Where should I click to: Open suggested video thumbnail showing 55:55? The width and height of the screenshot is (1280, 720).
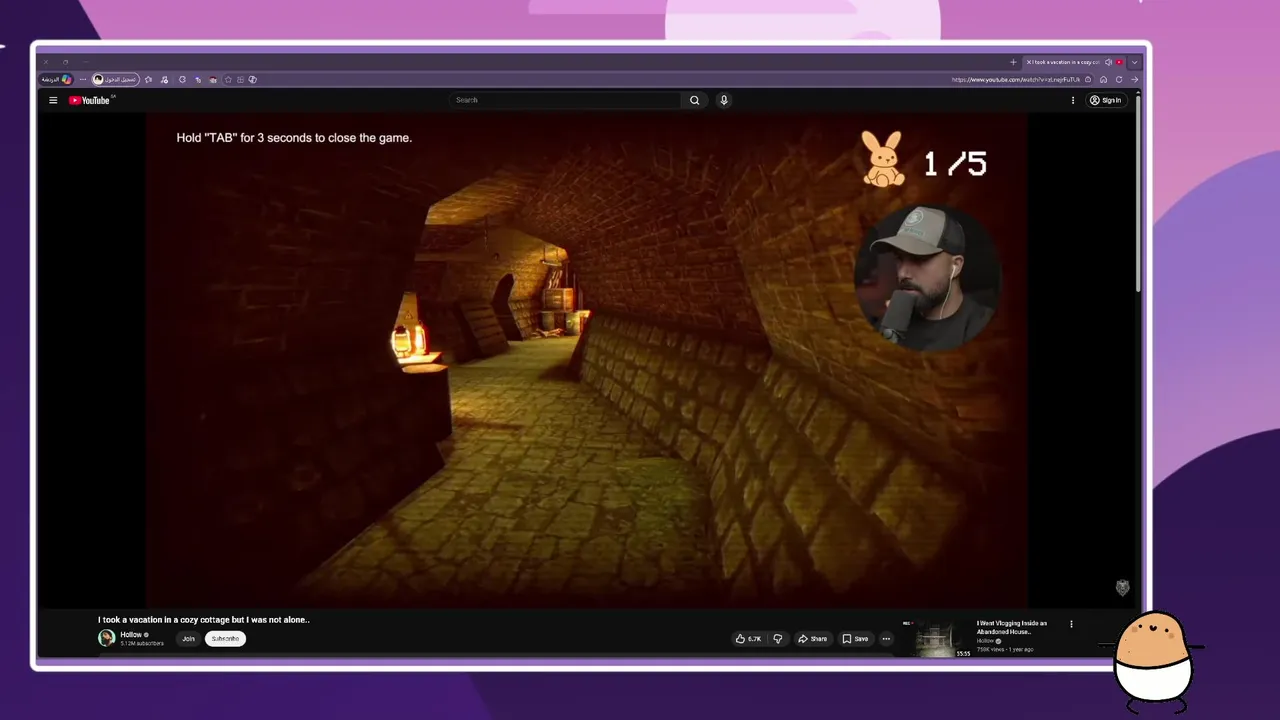937,639
